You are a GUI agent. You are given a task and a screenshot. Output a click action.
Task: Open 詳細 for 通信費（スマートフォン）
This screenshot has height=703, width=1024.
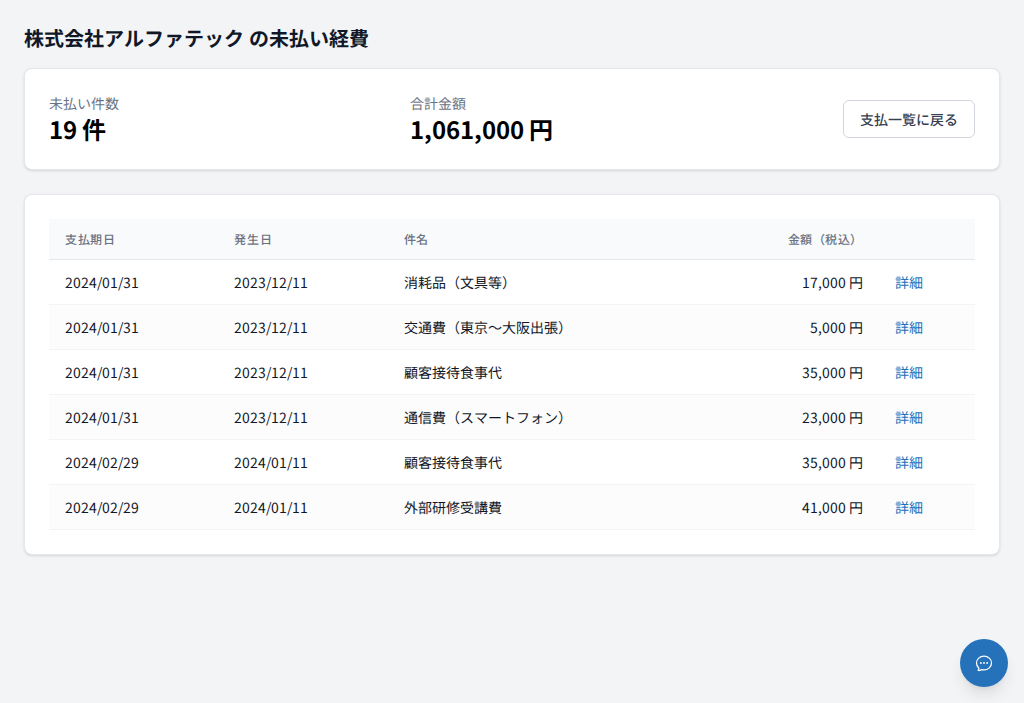coord(908,418)
